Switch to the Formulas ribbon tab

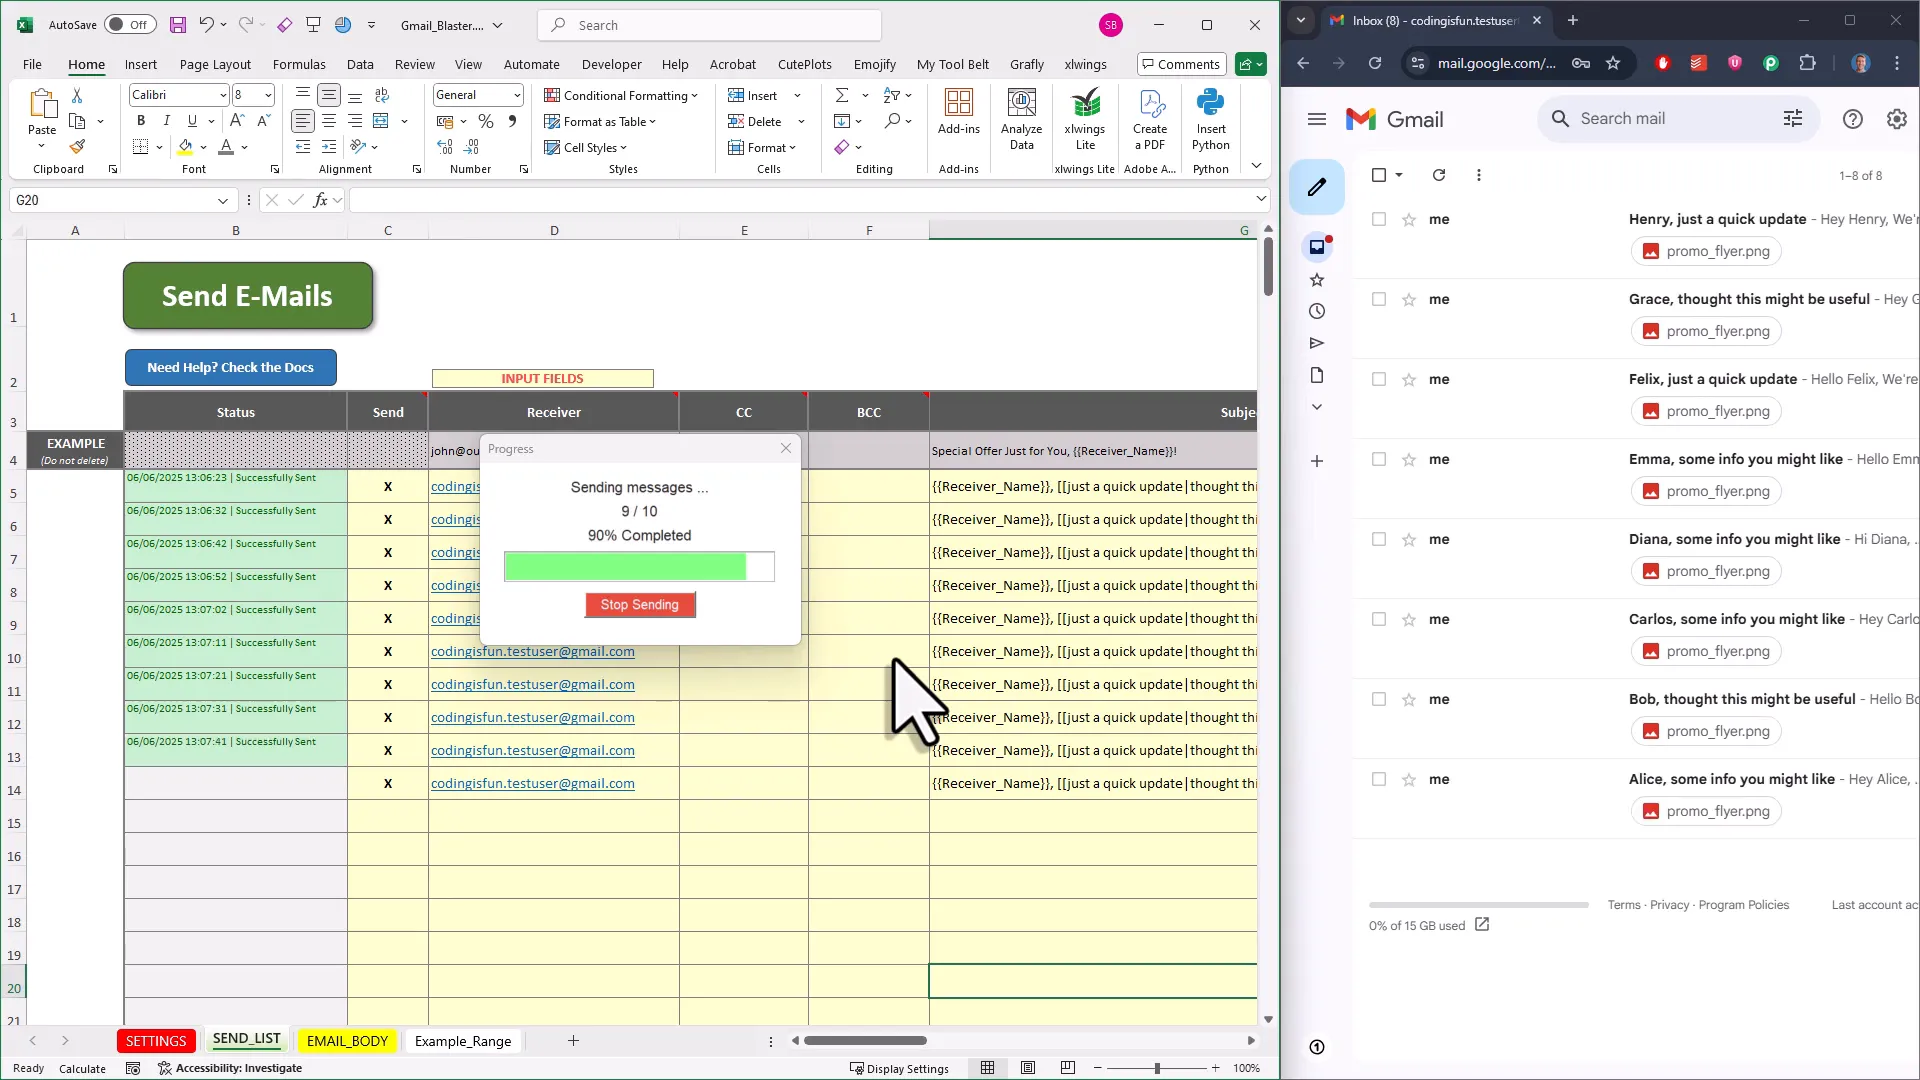coord(299,64)
